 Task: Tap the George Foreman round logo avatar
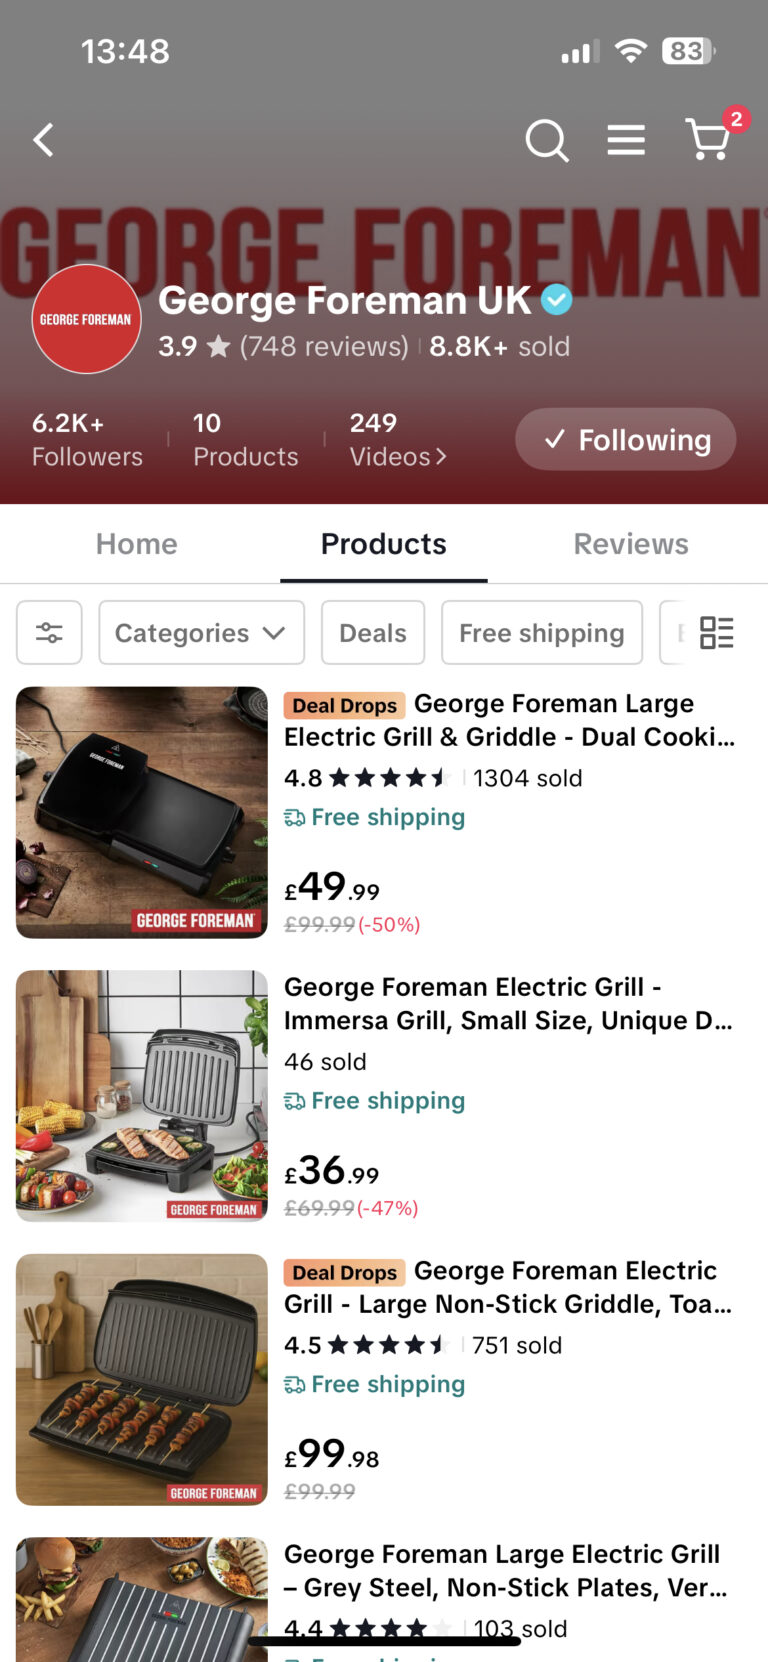point(87,319)
